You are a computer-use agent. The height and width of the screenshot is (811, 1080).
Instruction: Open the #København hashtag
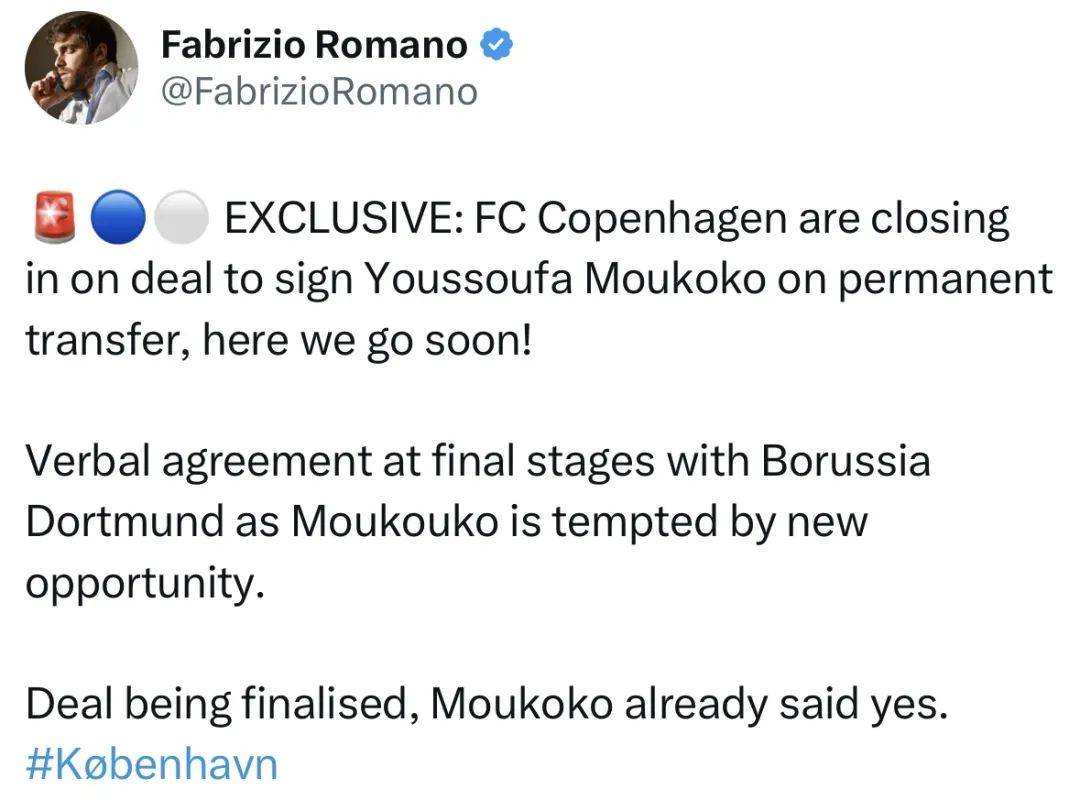(x=150, y=765)
